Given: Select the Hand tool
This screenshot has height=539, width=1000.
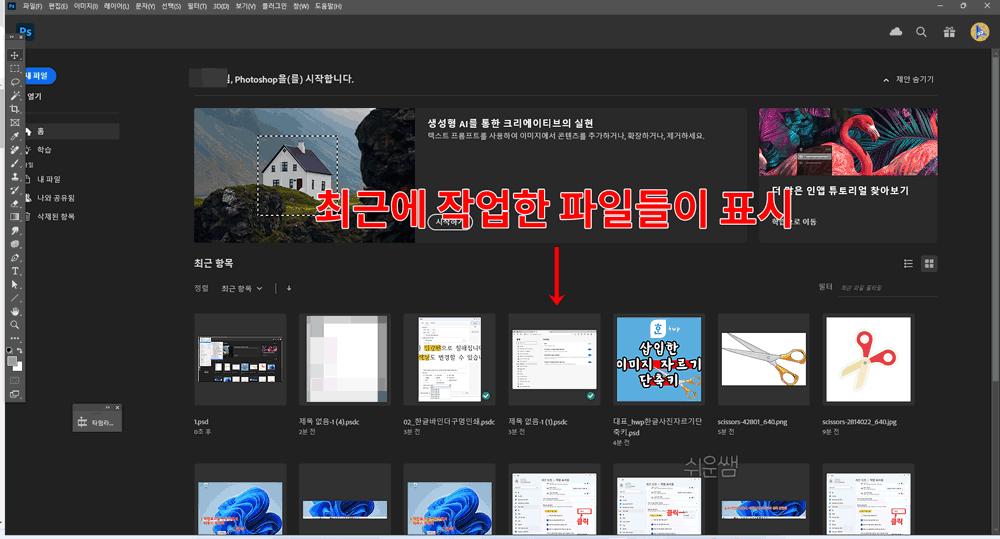Looking at the screenshot, I should coord(15,311).
